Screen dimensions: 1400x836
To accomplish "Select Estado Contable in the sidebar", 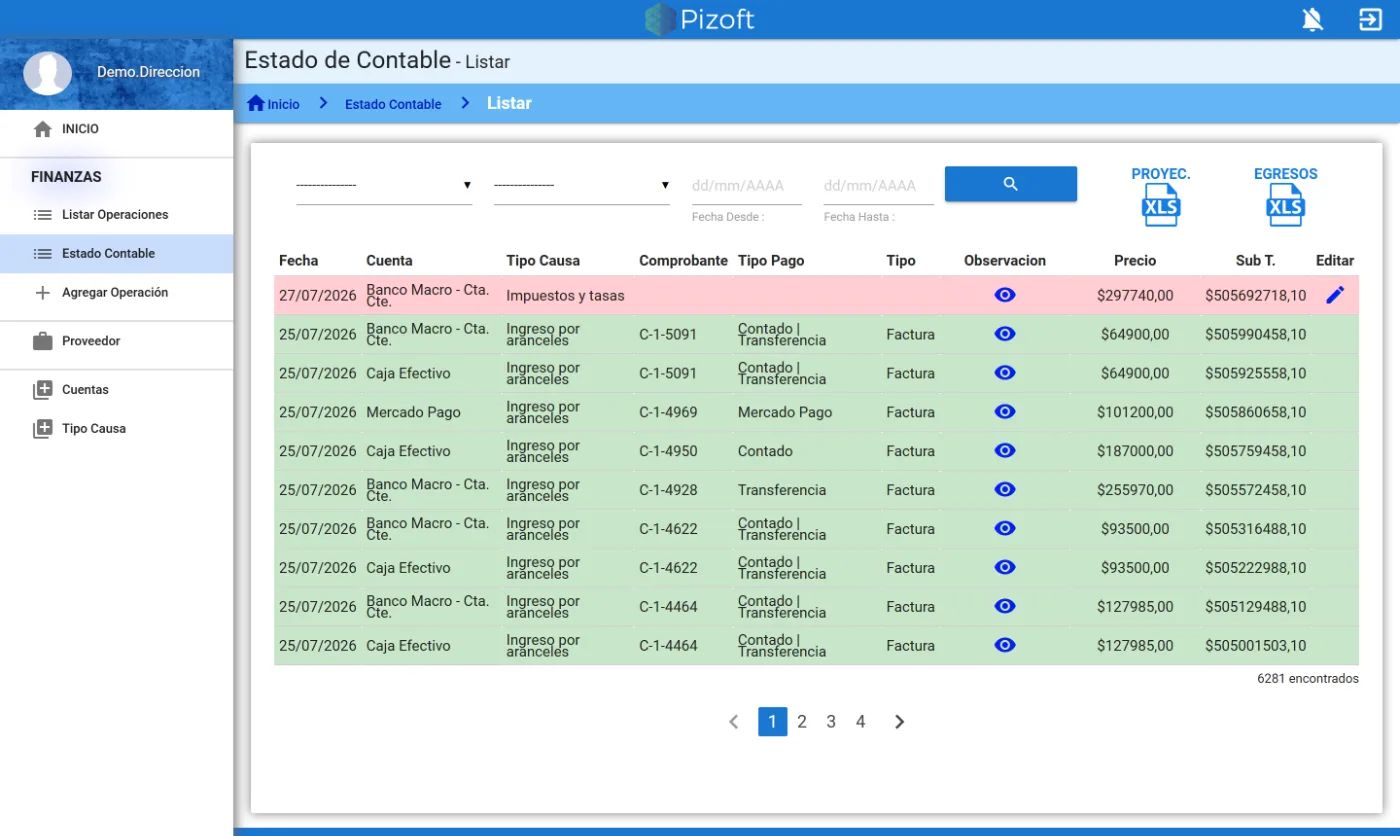I will coord(116,254).
